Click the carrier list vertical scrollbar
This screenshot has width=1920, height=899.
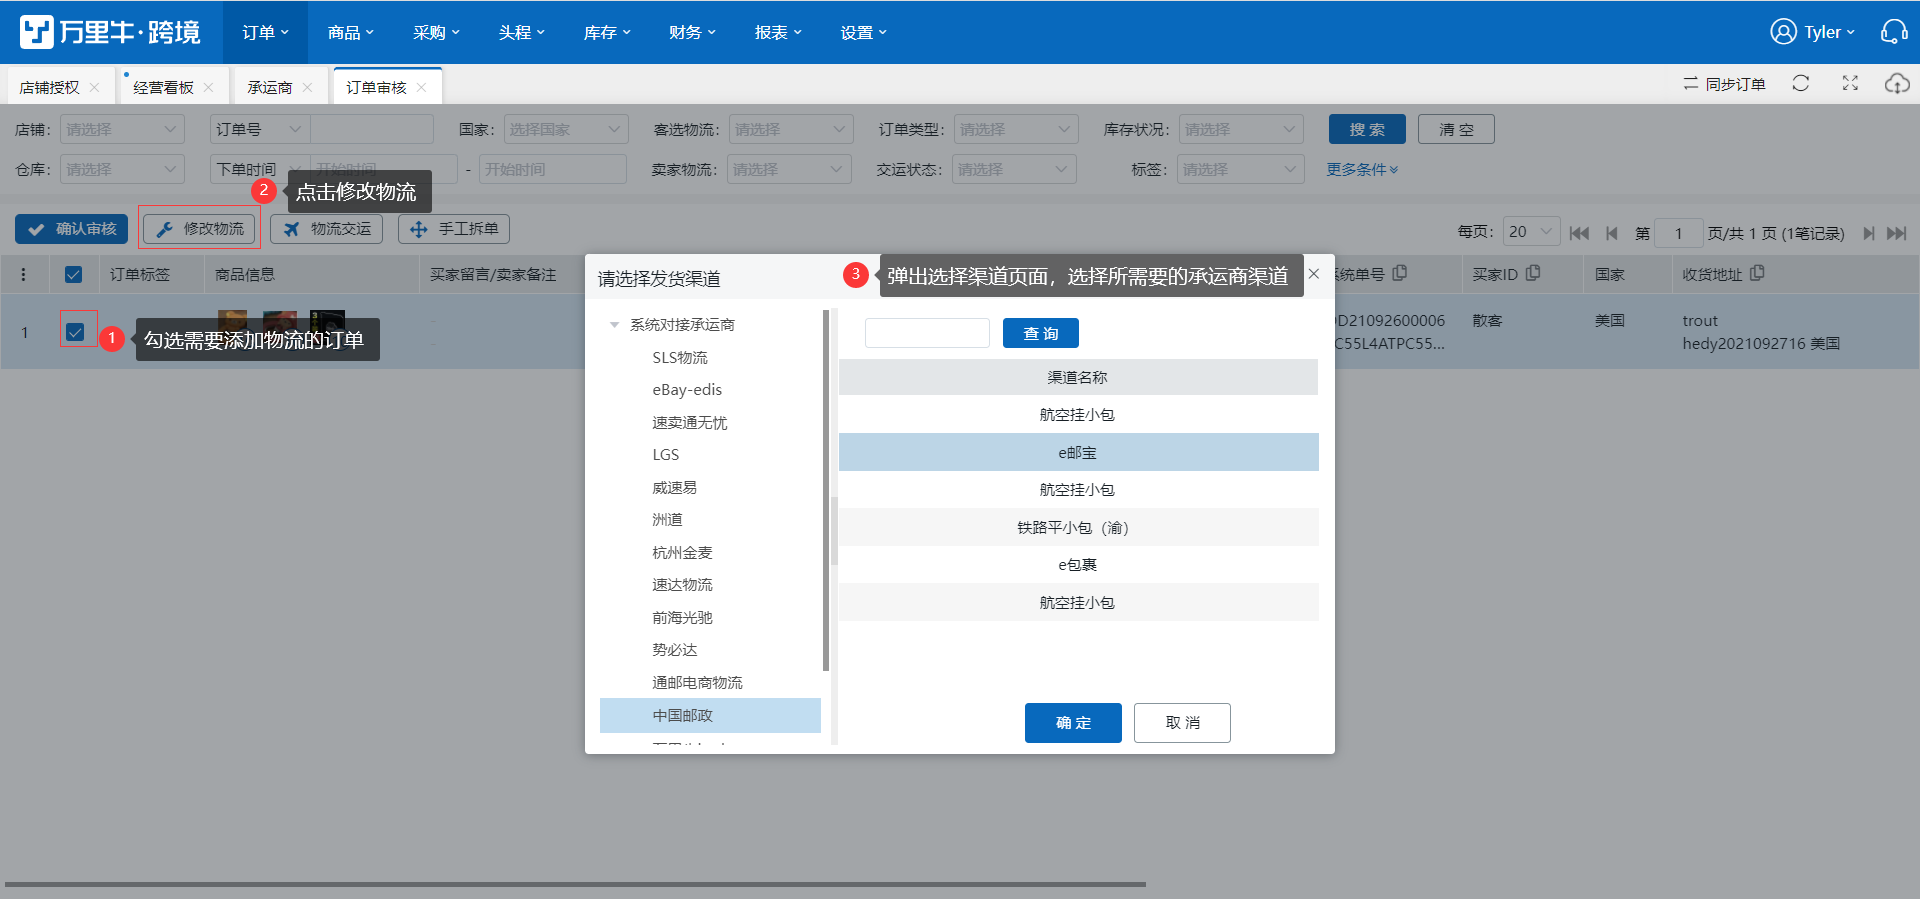826,490
